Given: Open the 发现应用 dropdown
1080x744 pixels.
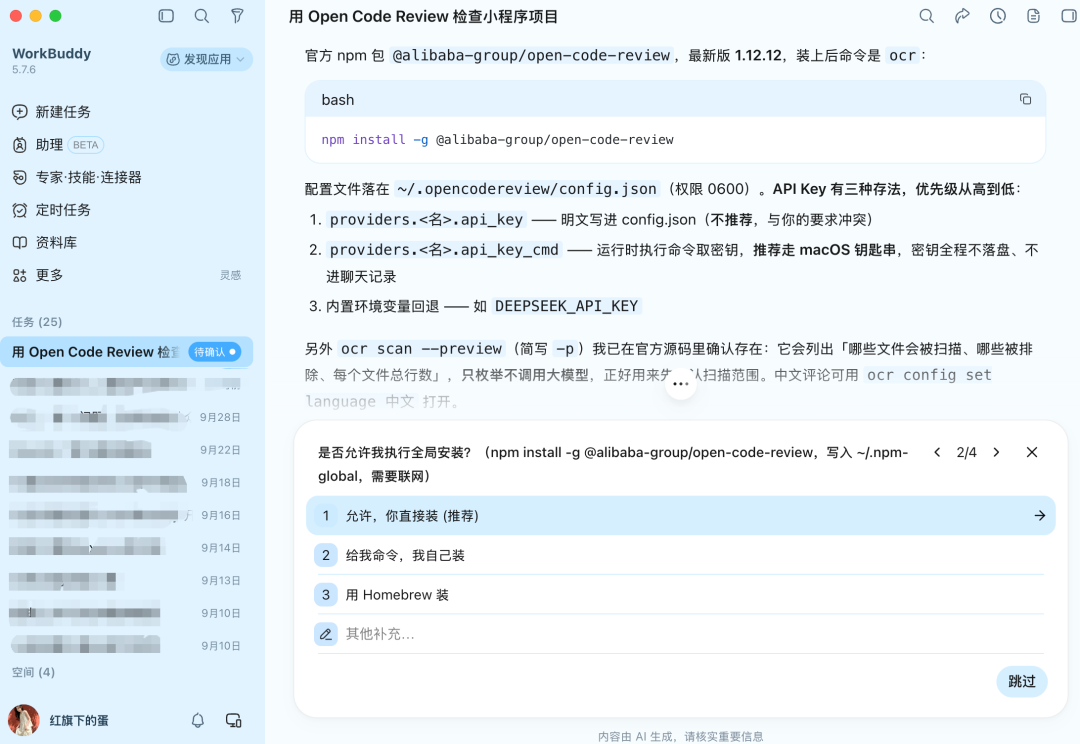Looking at the screenshot, I should point(207,59).
